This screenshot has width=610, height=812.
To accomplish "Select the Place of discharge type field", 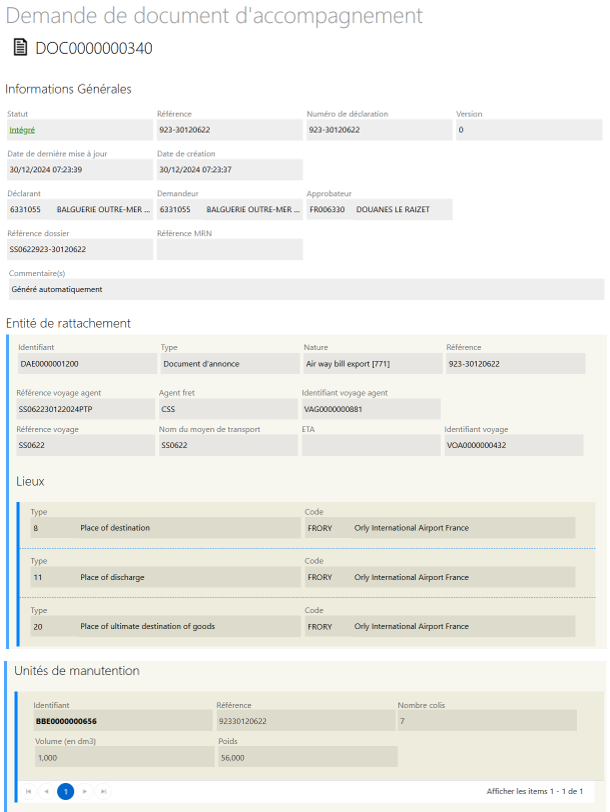I will point(164,577).
